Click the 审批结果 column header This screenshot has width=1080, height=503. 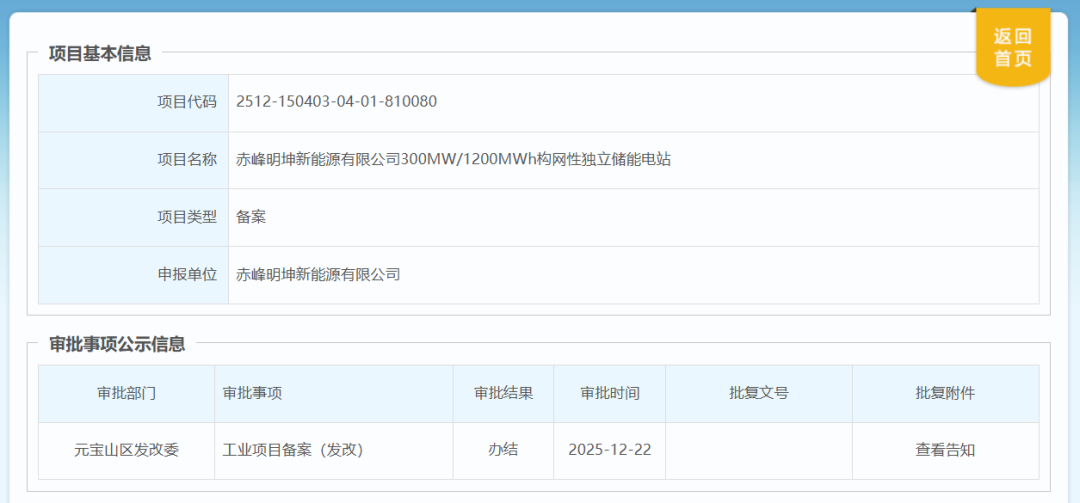point(503,393)
